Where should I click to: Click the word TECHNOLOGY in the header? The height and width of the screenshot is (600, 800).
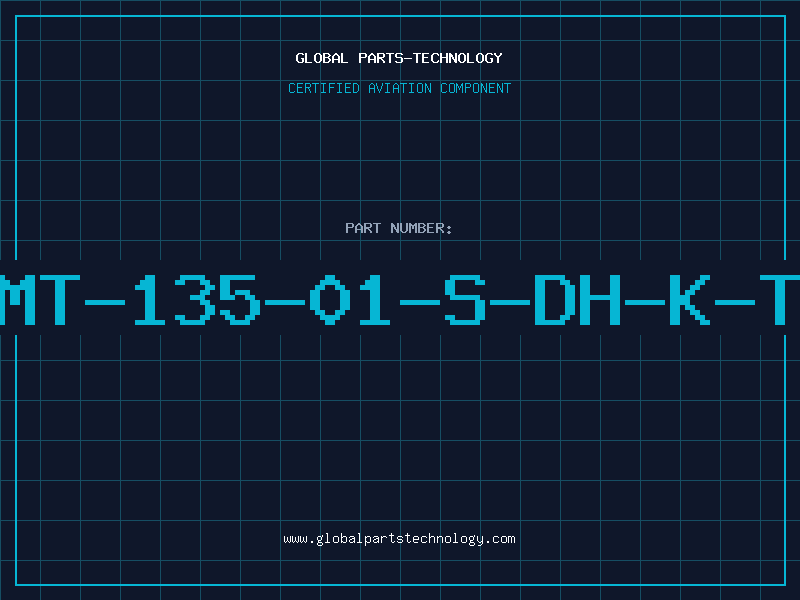[x=457, y=58]
